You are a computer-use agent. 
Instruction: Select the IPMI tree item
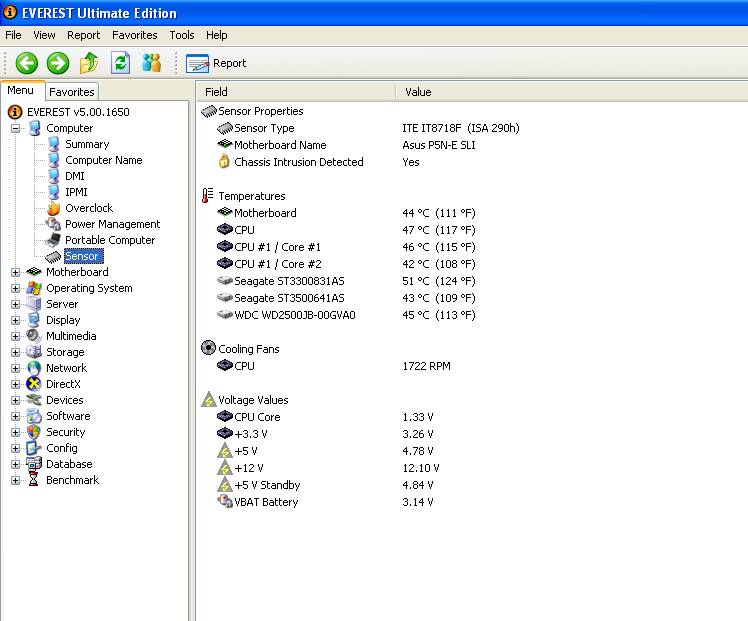pos(76,192)
